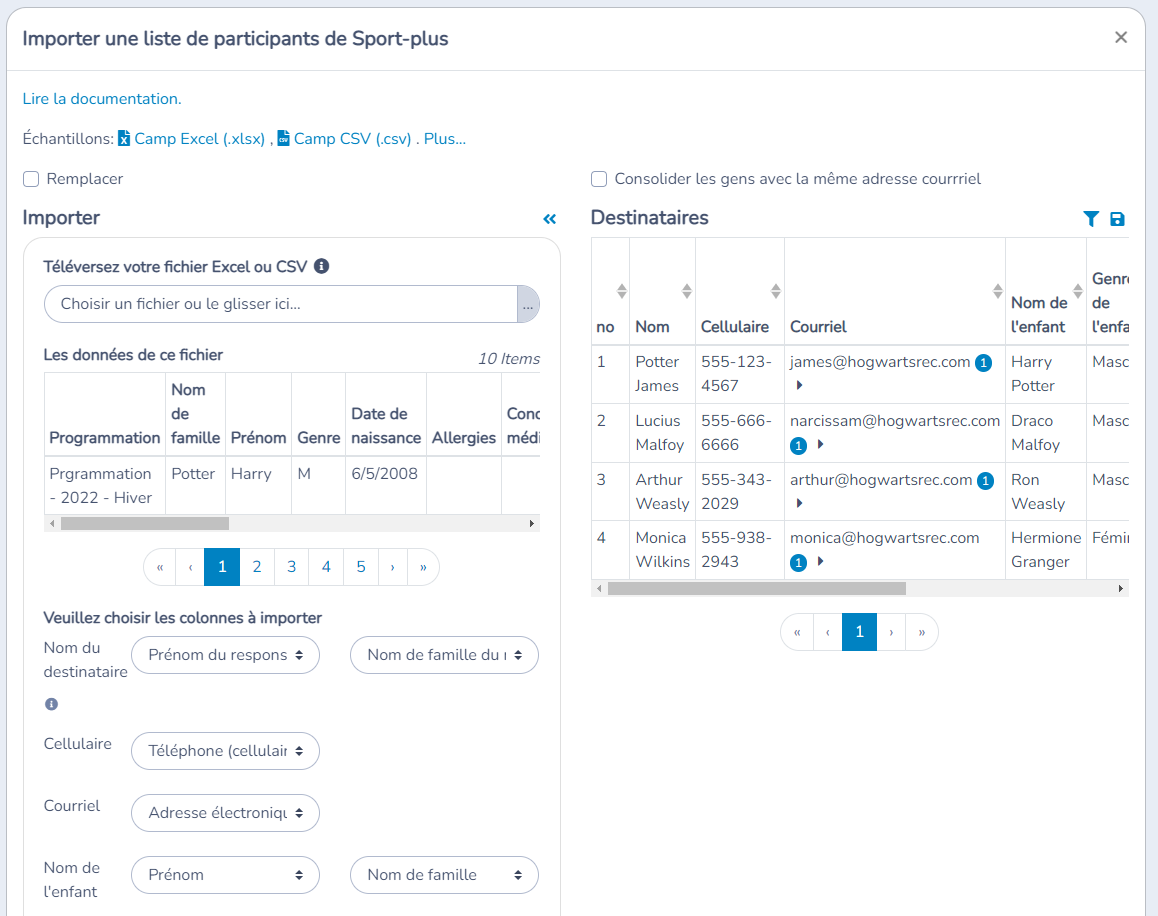Expand monica@hogwartsrec.com row arrow
Viewport: 1158px width, 916px height.
coord(820,561)
